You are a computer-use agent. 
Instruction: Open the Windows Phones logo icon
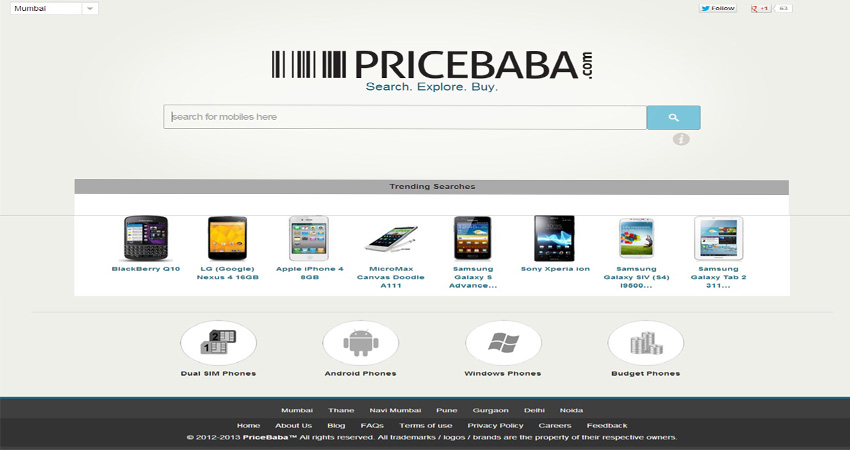[503, 343]
